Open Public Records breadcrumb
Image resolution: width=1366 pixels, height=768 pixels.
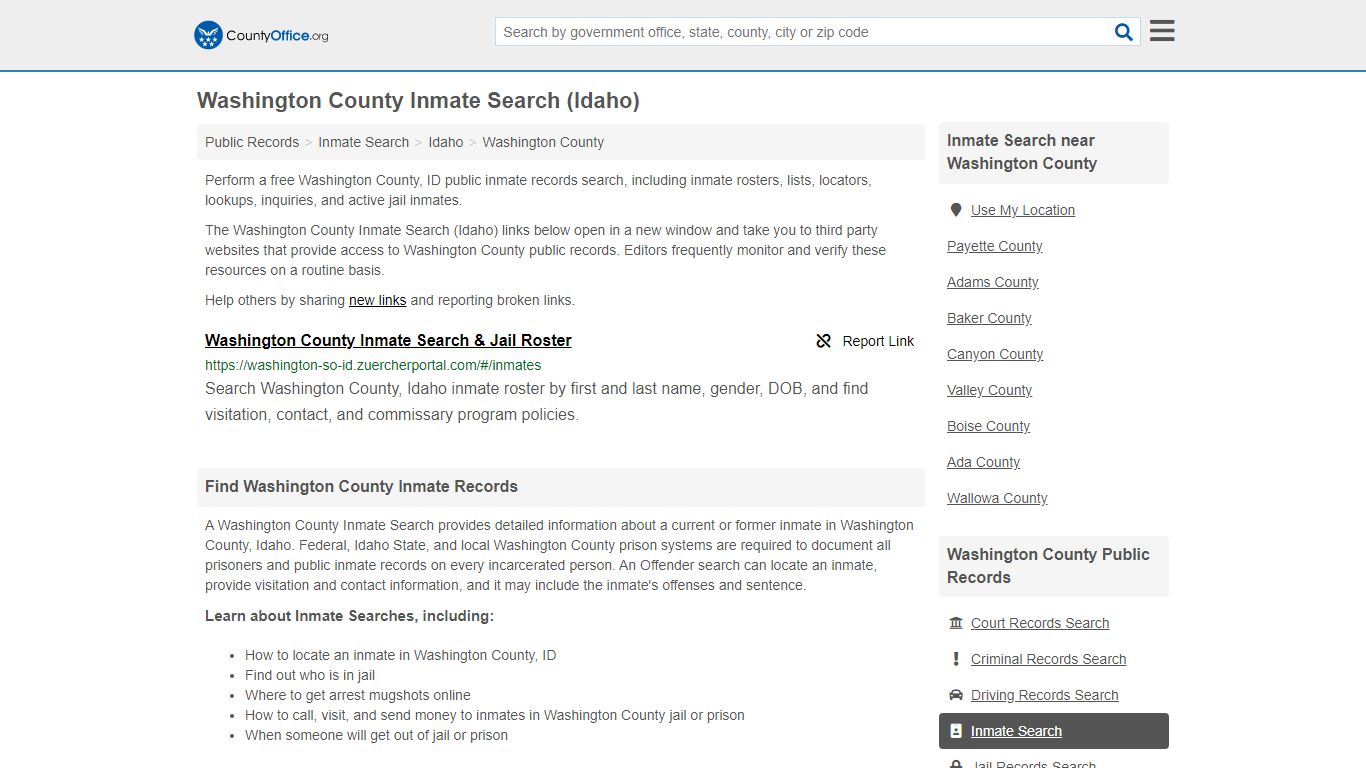252,142
